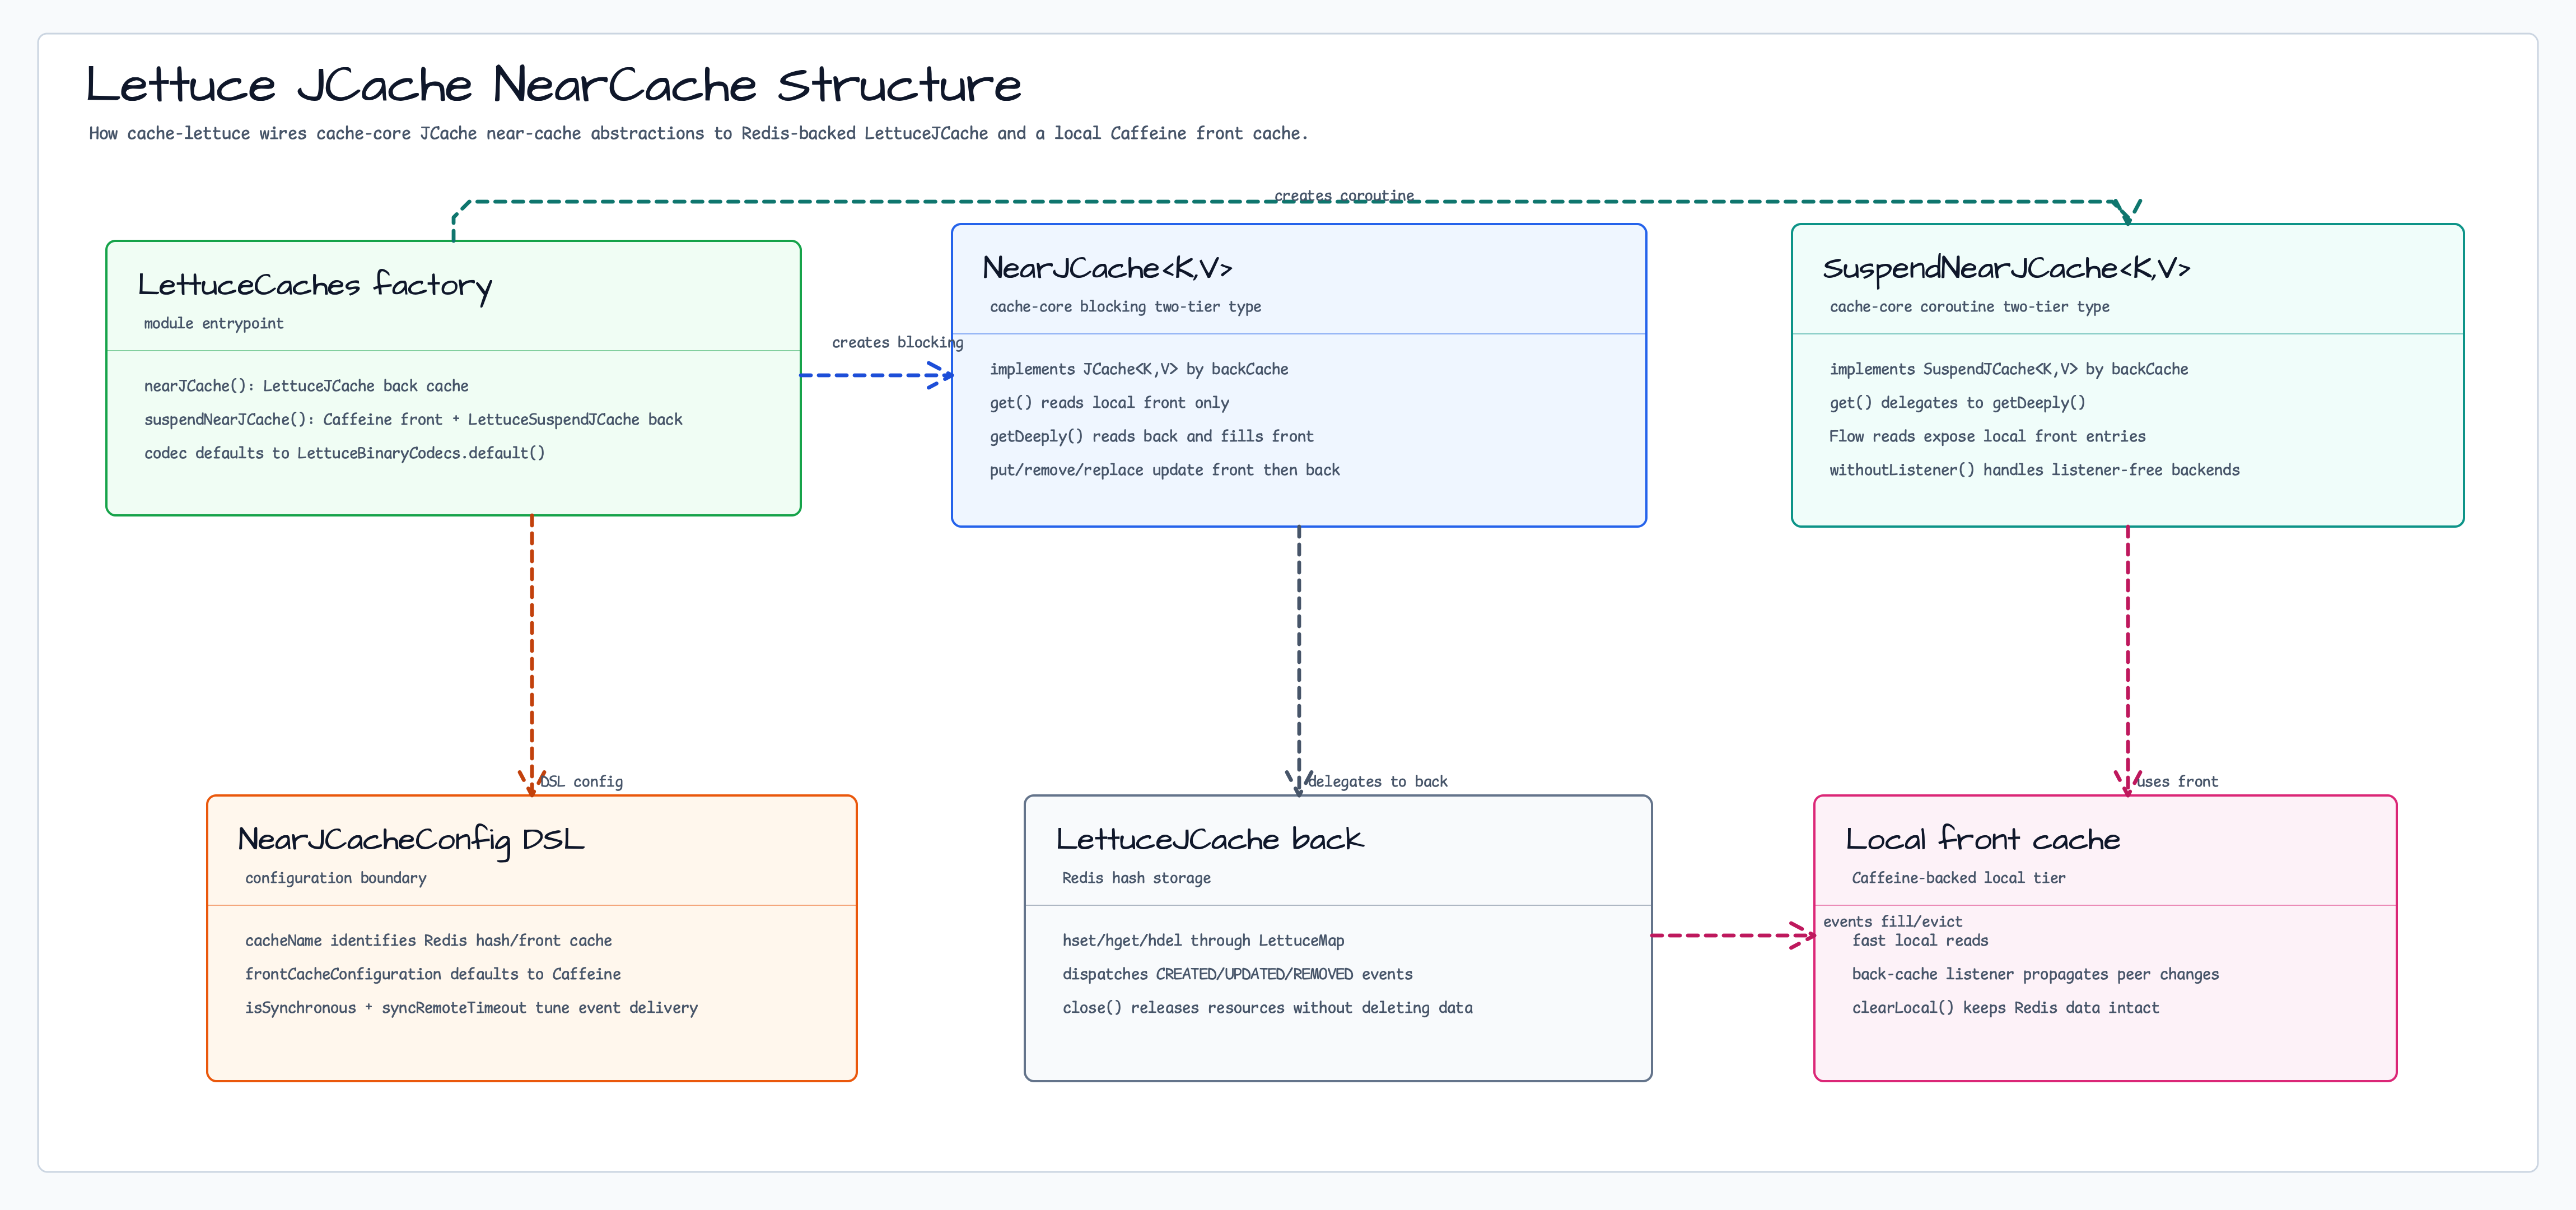Click 'Flow reads expose local front entries'
Screen dimensions: 2576x1210
pos(1987,436)
